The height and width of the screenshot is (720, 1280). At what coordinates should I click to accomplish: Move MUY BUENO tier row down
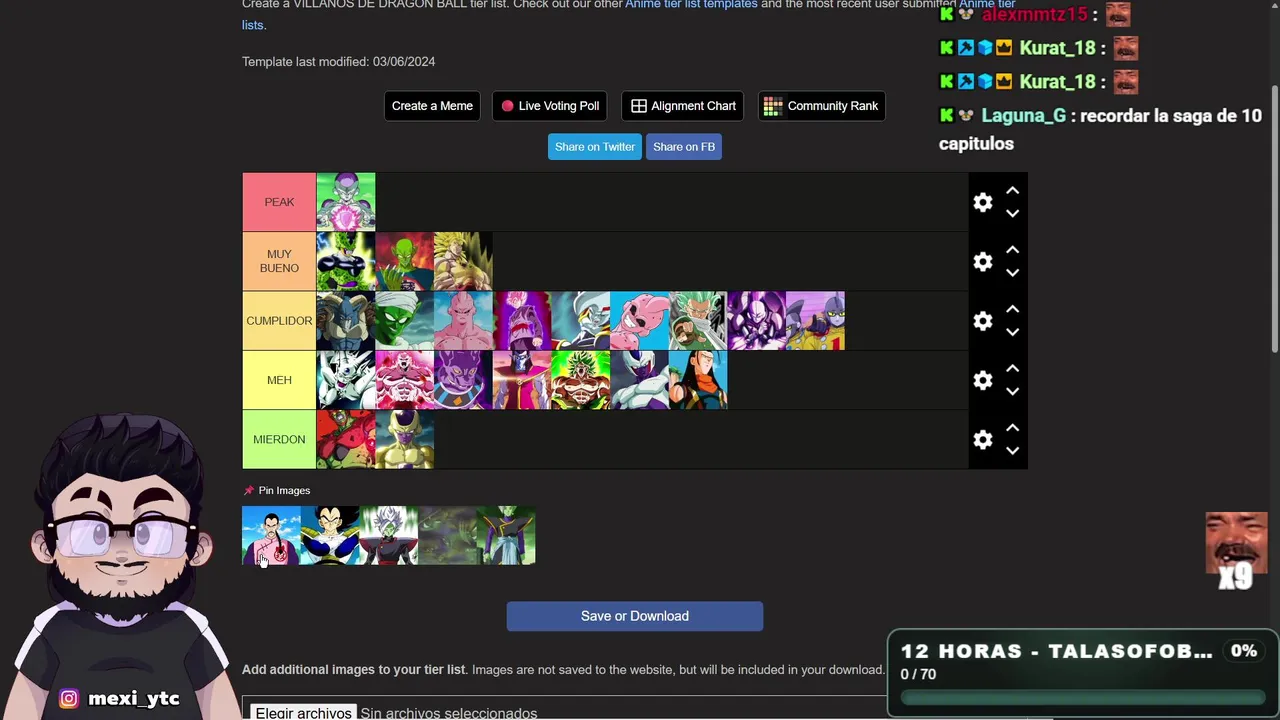(1012, 272)
